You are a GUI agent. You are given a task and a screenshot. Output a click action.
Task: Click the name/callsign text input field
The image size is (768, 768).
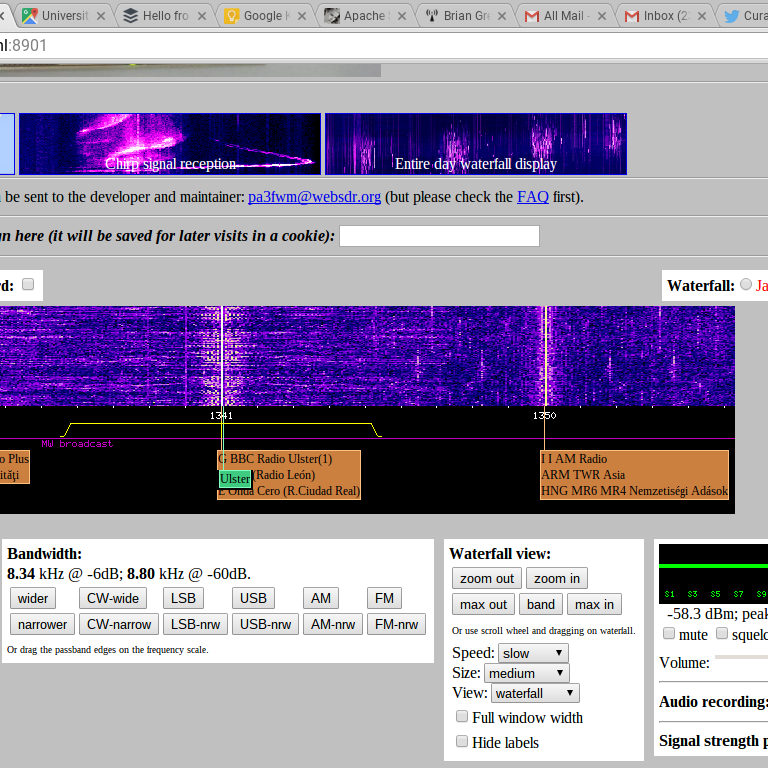click(439, 236)
